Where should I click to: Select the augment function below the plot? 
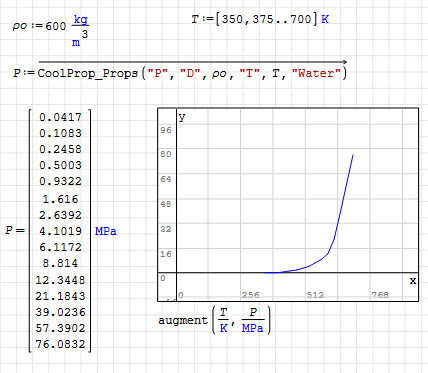coord(183,320)
